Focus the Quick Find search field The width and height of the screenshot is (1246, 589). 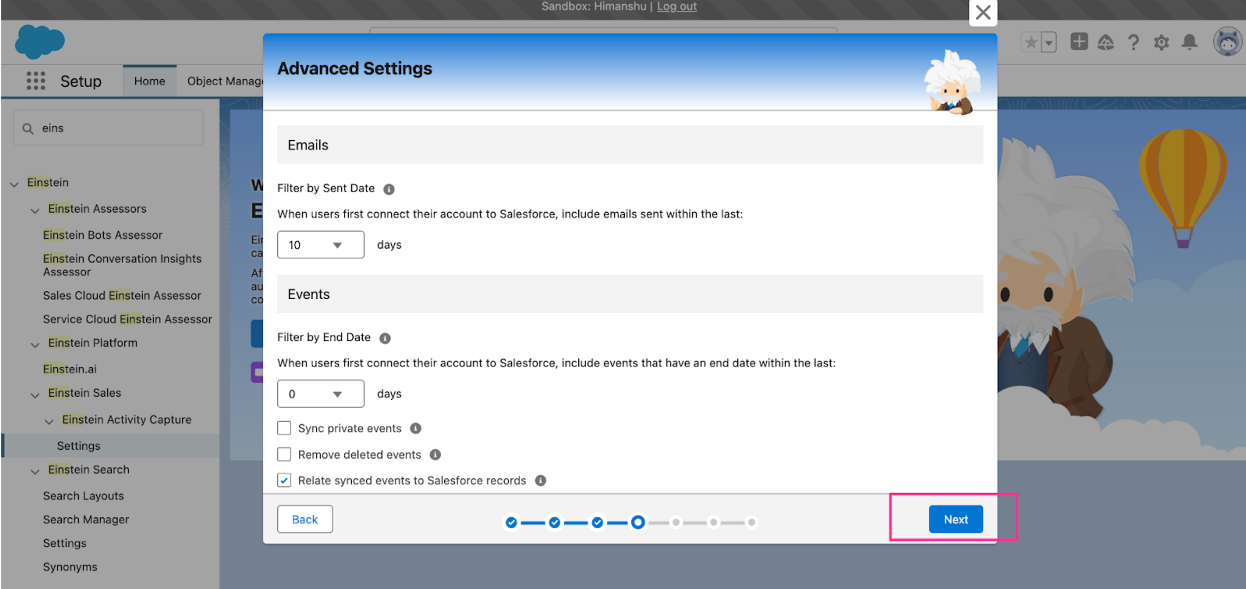[108, 128]
